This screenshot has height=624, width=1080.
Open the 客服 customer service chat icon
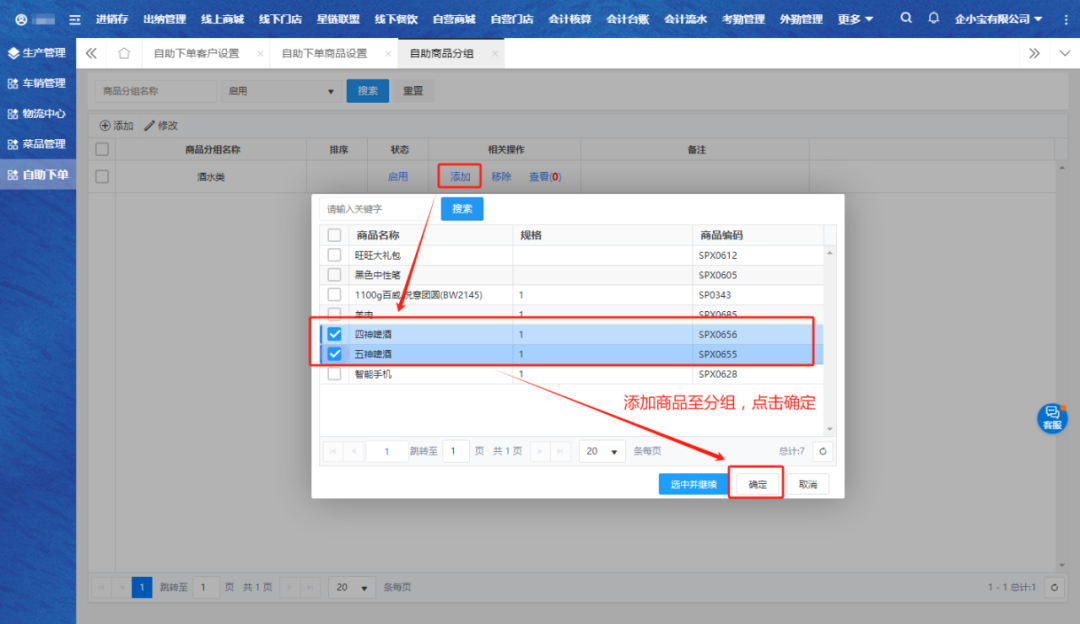tap(1051, 417)
